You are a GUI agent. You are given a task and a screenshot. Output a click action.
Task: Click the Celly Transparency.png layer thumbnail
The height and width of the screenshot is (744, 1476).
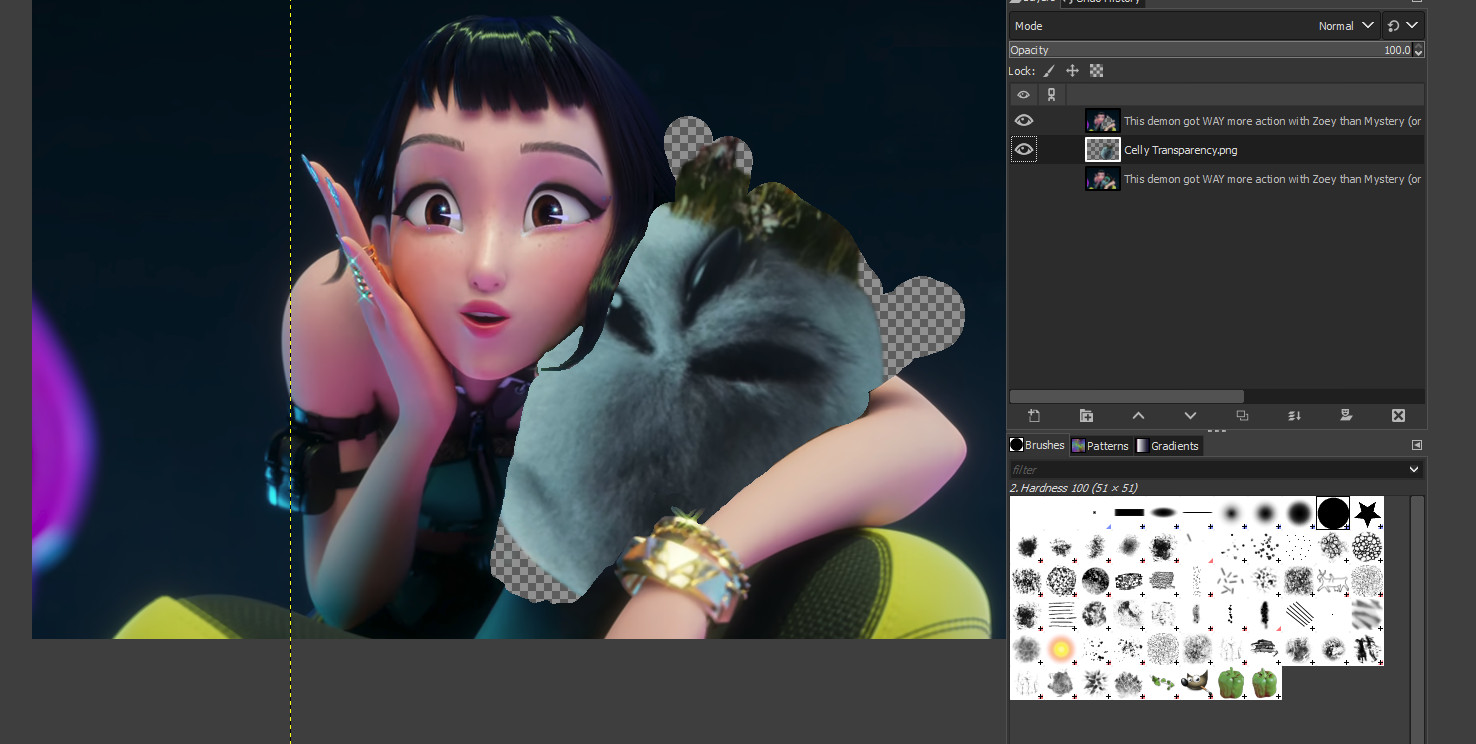[1103, 150]
